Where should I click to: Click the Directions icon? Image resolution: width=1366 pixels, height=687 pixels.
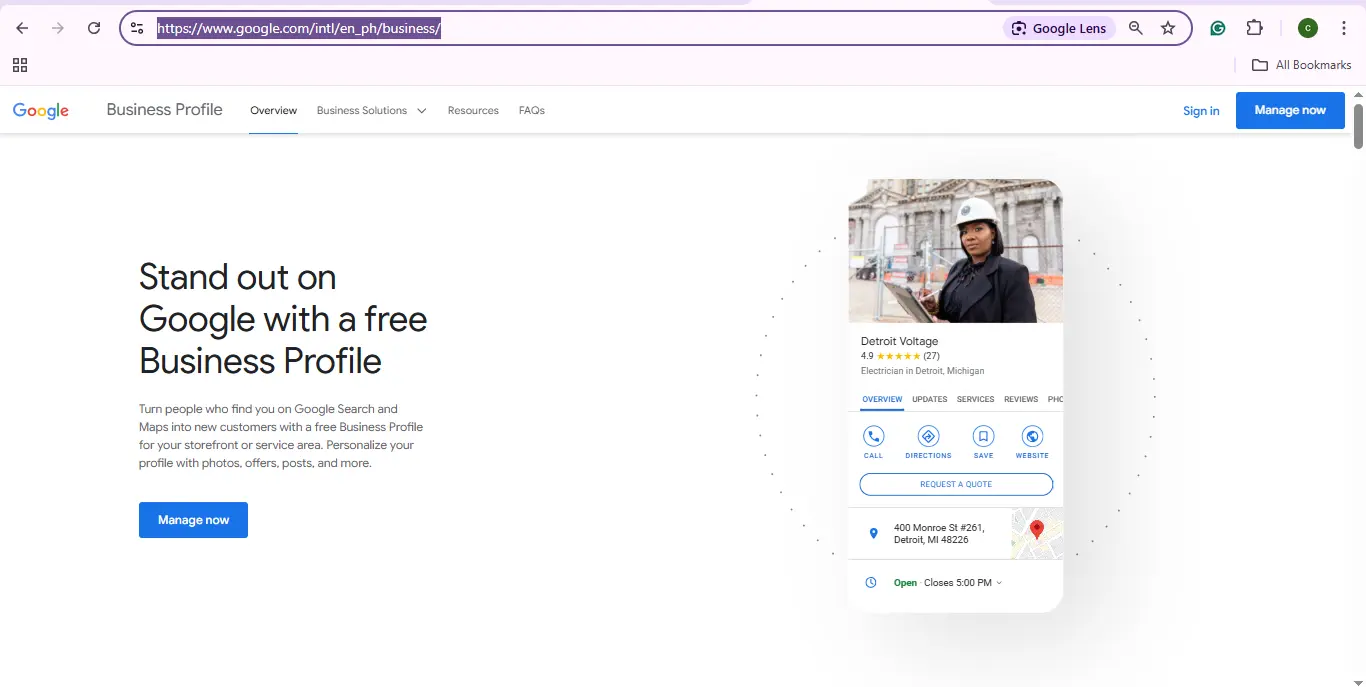929,436
